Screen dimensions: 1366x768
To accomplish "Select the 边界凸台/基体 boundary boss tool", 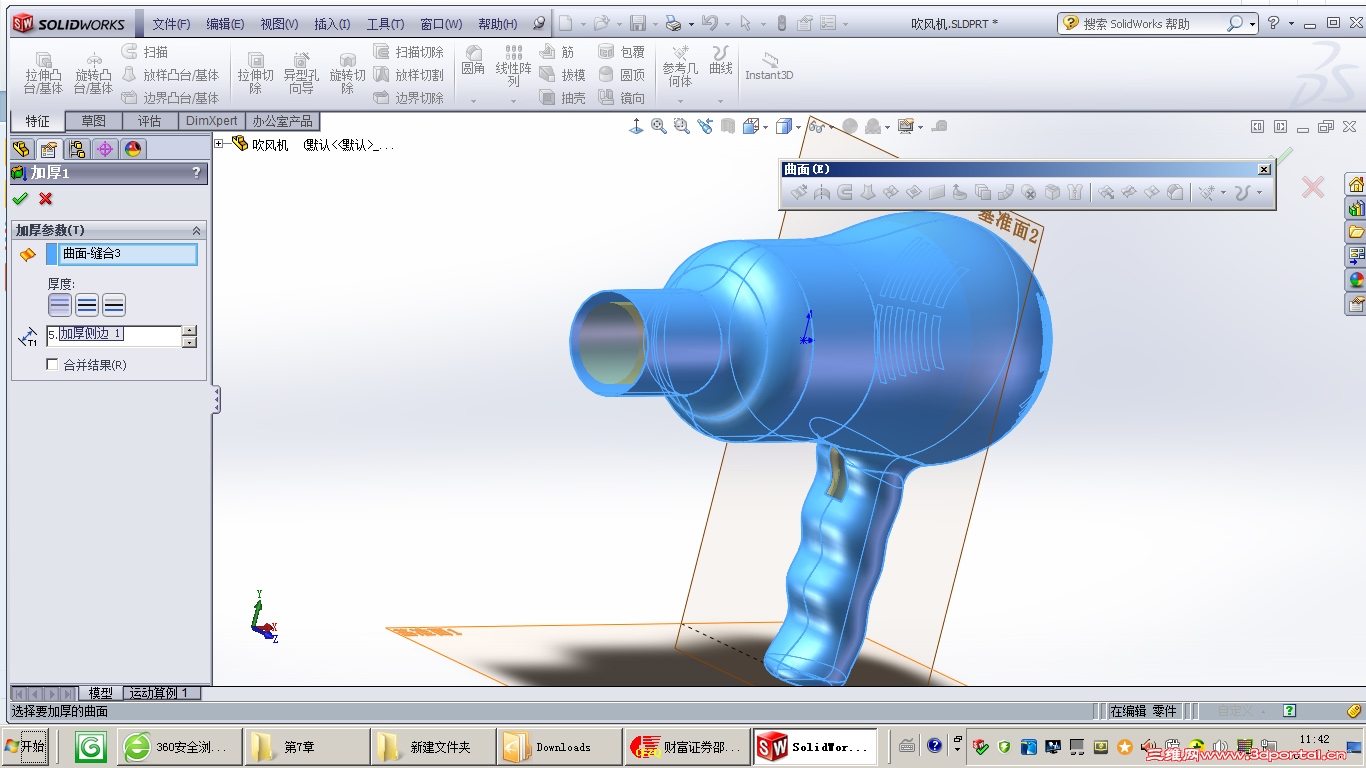I will pyautogui.click(x=170, y=98).
